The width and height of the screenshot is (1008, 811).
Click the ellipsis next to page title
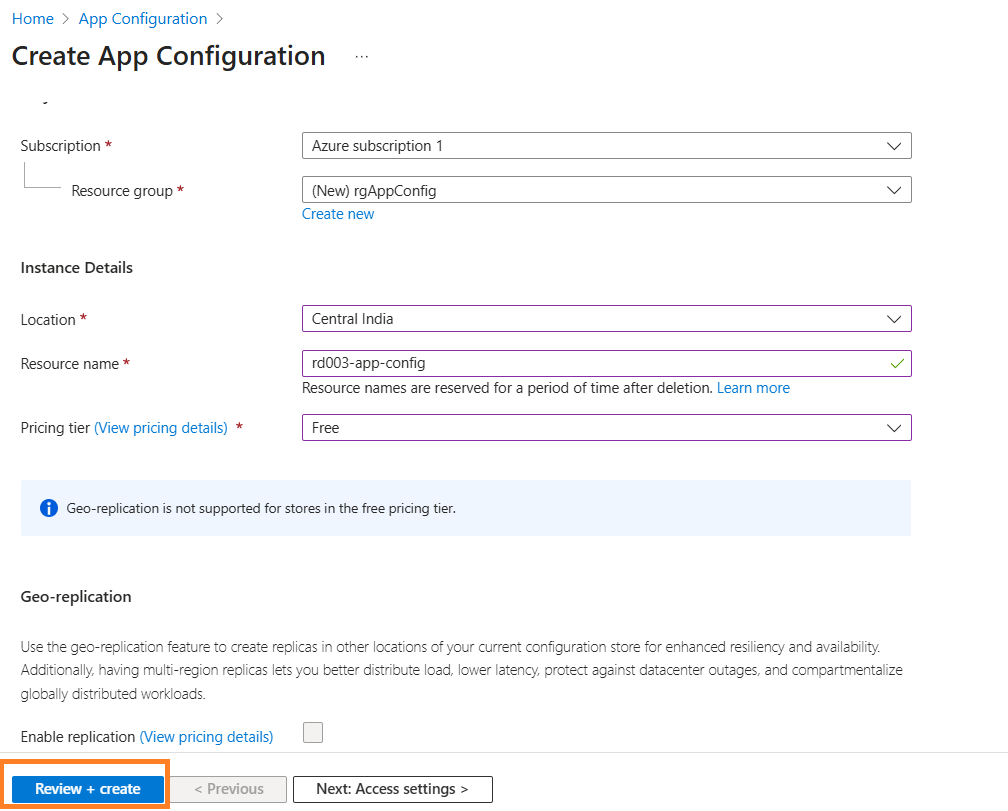(x=360, y=58)
